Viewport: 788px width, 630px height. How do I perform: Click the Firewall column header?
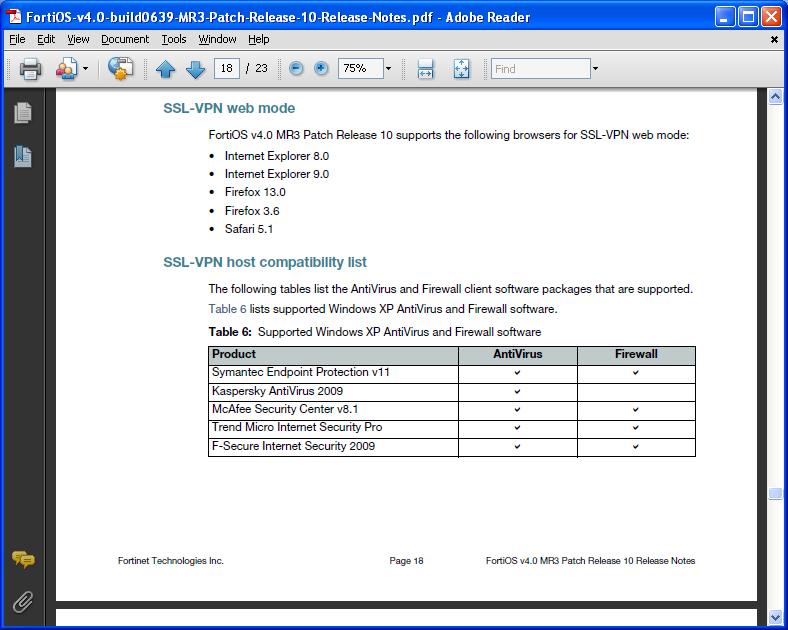(x=636, y=354)
